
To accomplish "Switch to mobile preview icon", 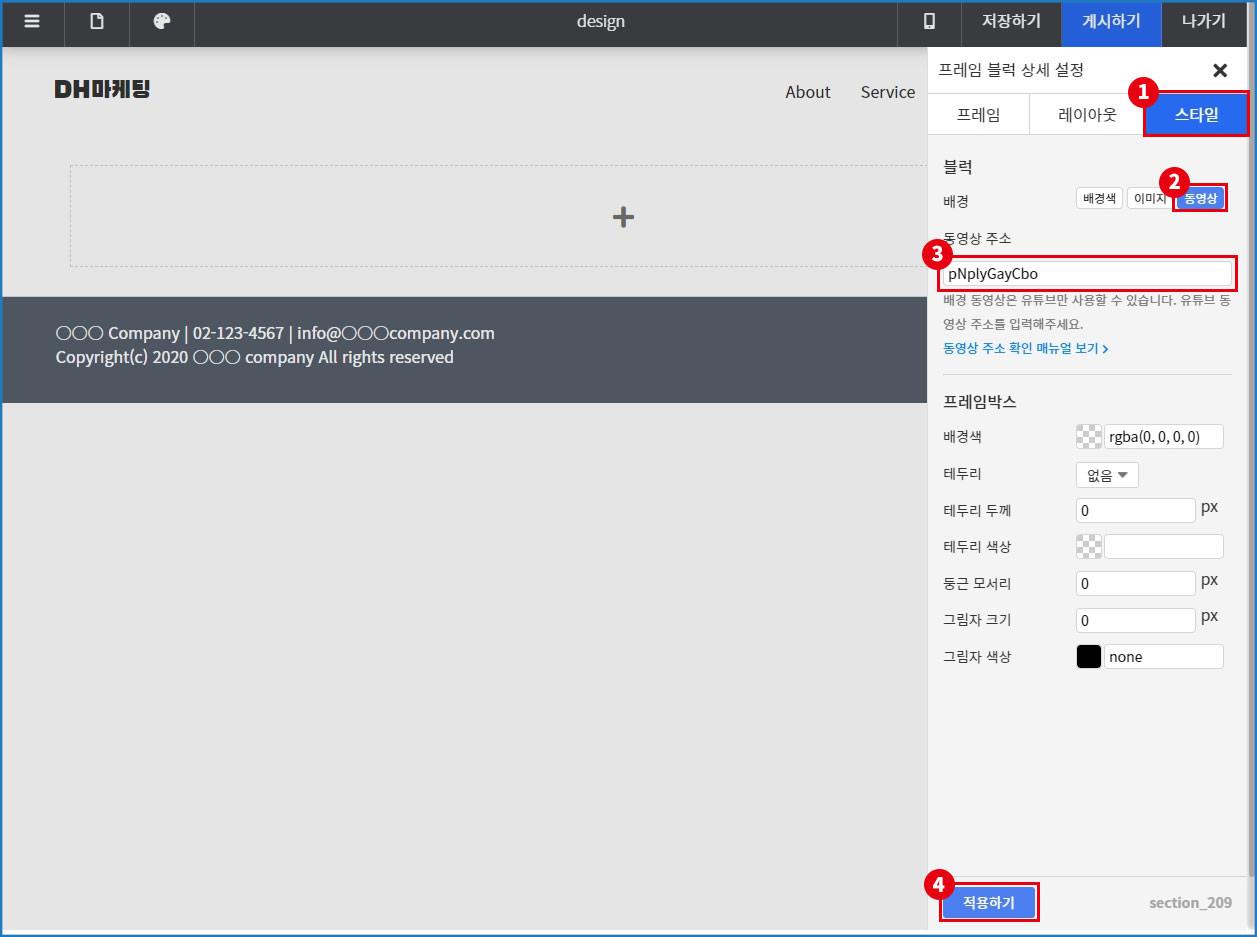I will [929, 22].
